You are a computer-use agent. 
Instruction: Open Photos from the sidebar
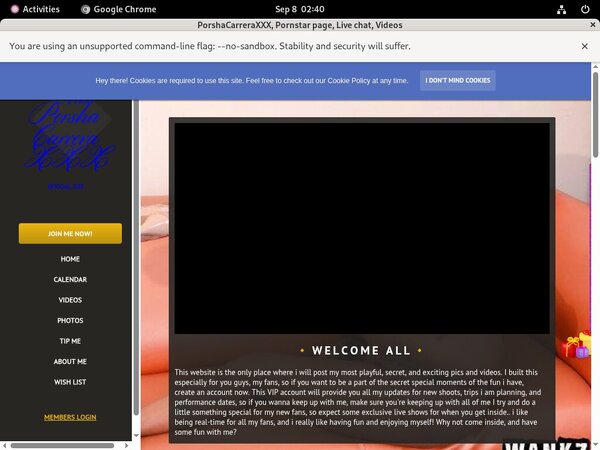[70, 321]
